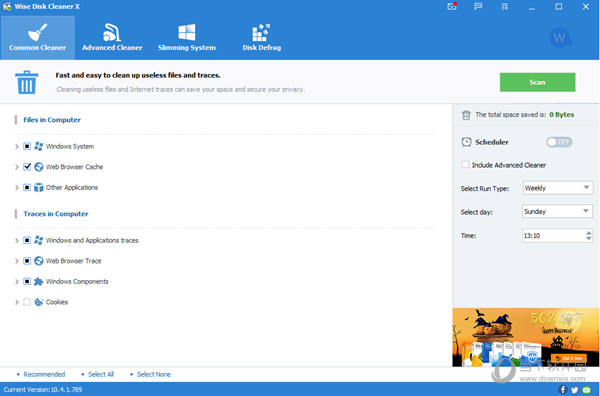The image size is (600, 396).
Task: Click the total space saved trash icon
Action: tap(466, 115)
